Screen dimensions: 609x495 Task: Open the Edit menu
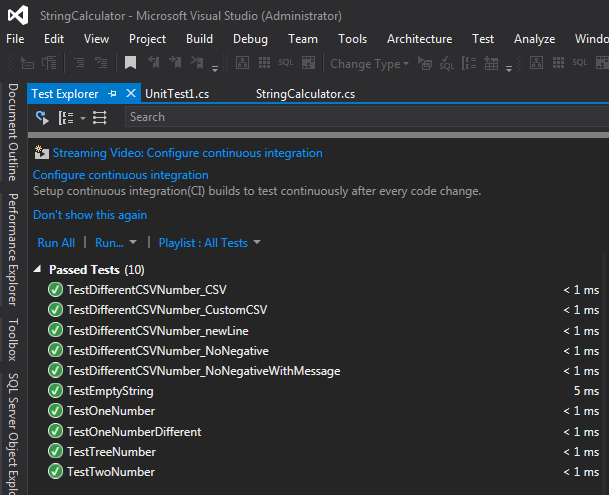[54, 39]
